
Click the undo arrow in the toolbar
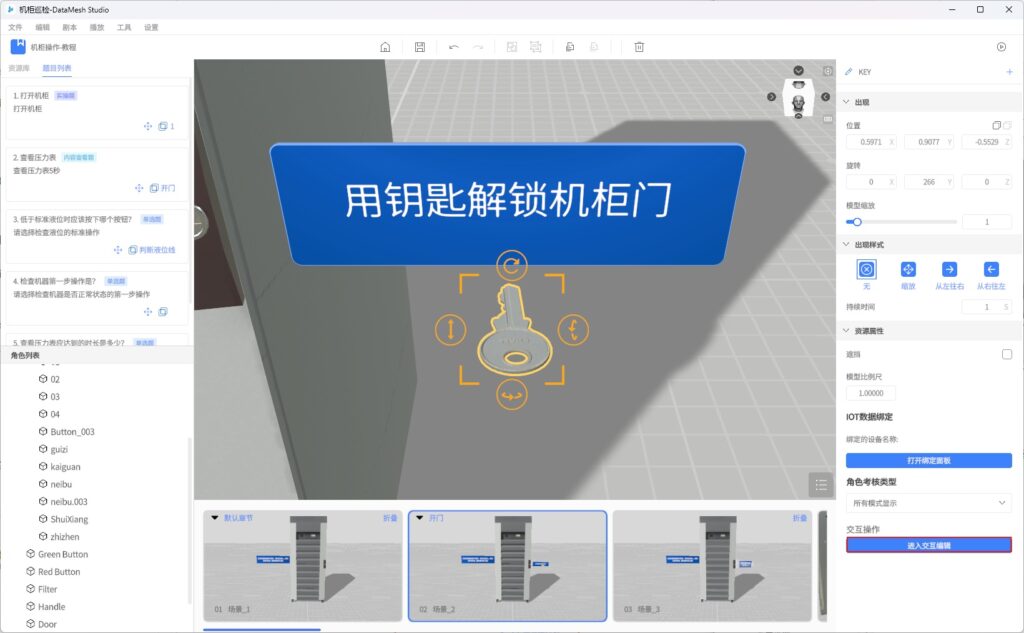454,47
